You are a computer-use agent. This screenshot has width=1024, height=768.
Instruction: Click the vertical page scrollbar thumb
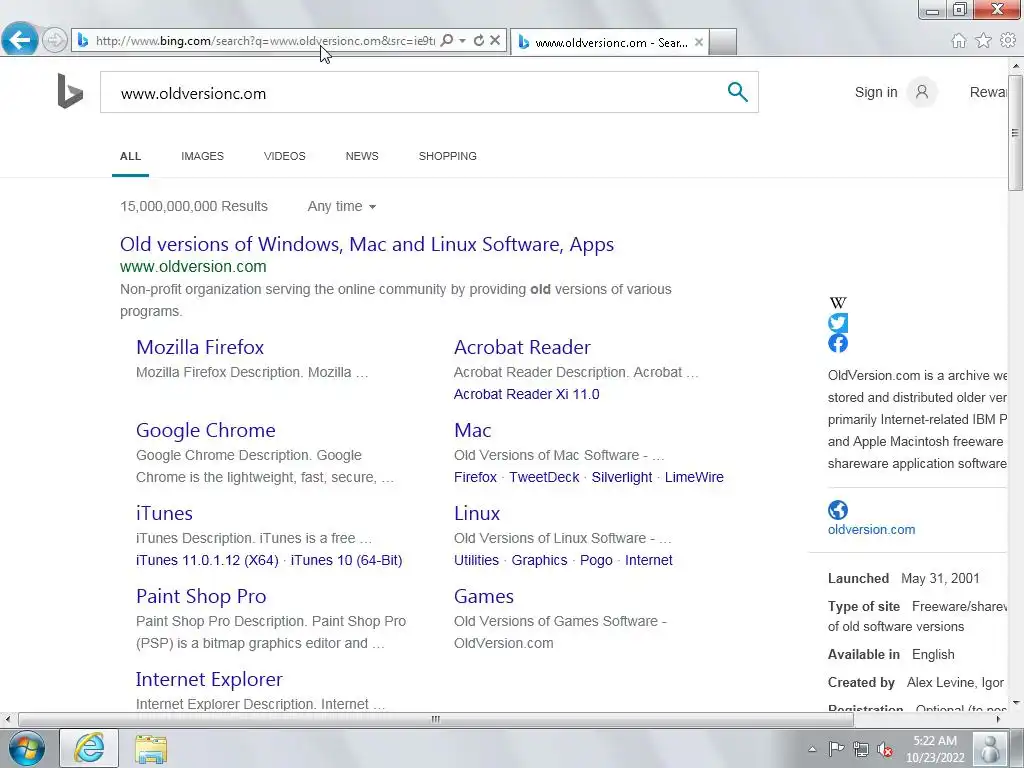(1015, 132)
